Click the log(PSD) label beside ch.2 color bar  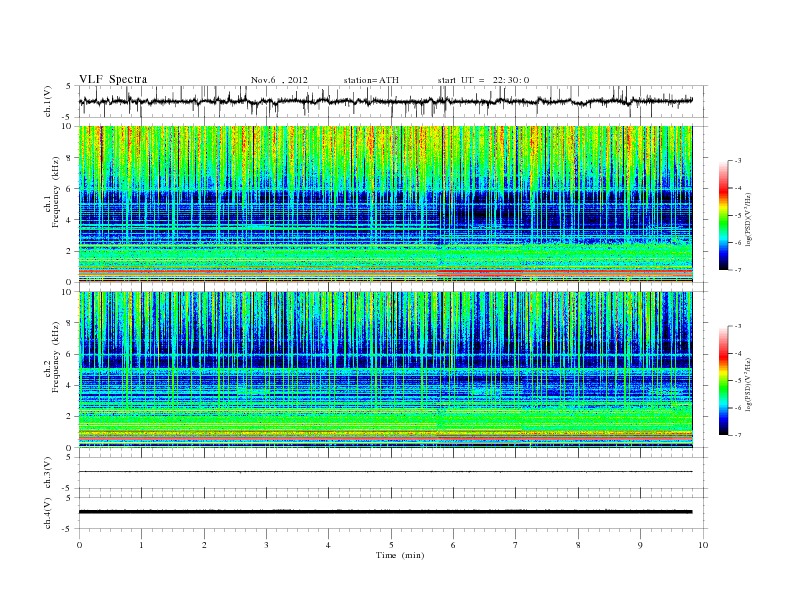click(x=748, y=384)
